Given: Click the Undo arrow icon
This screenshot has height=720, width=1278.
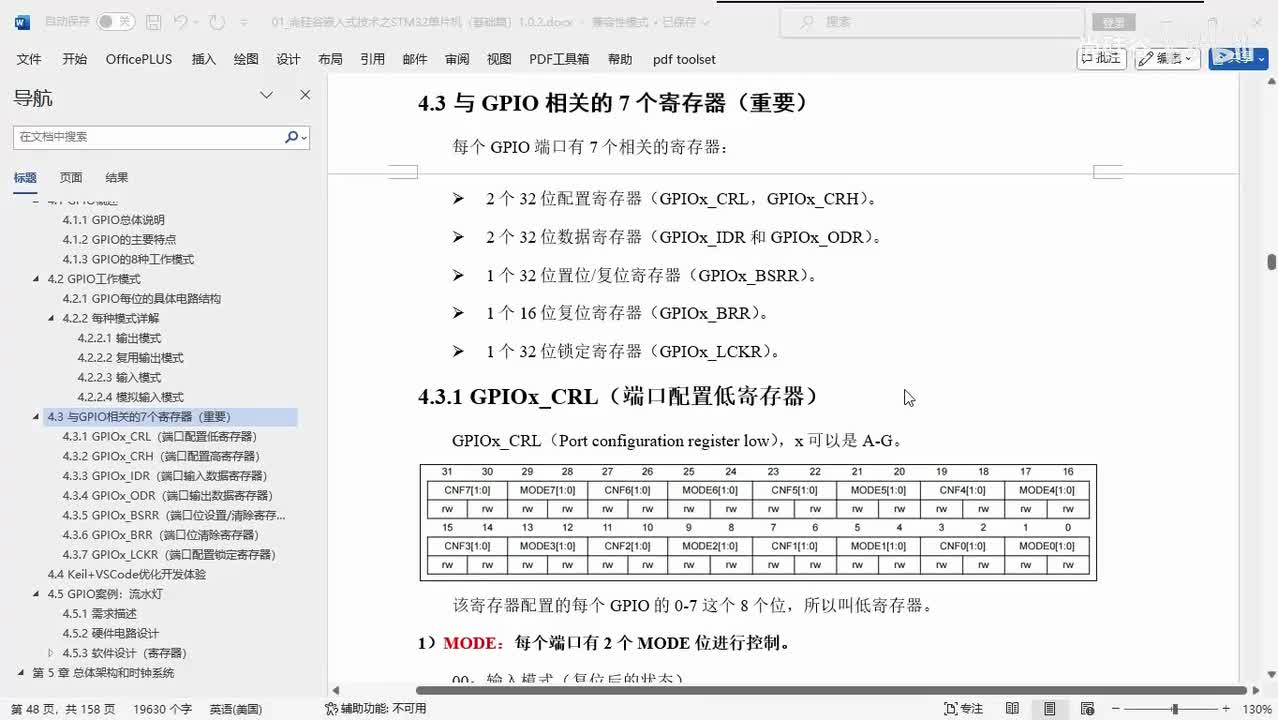Looking at the screenshot, I should (x=180, y=22).
